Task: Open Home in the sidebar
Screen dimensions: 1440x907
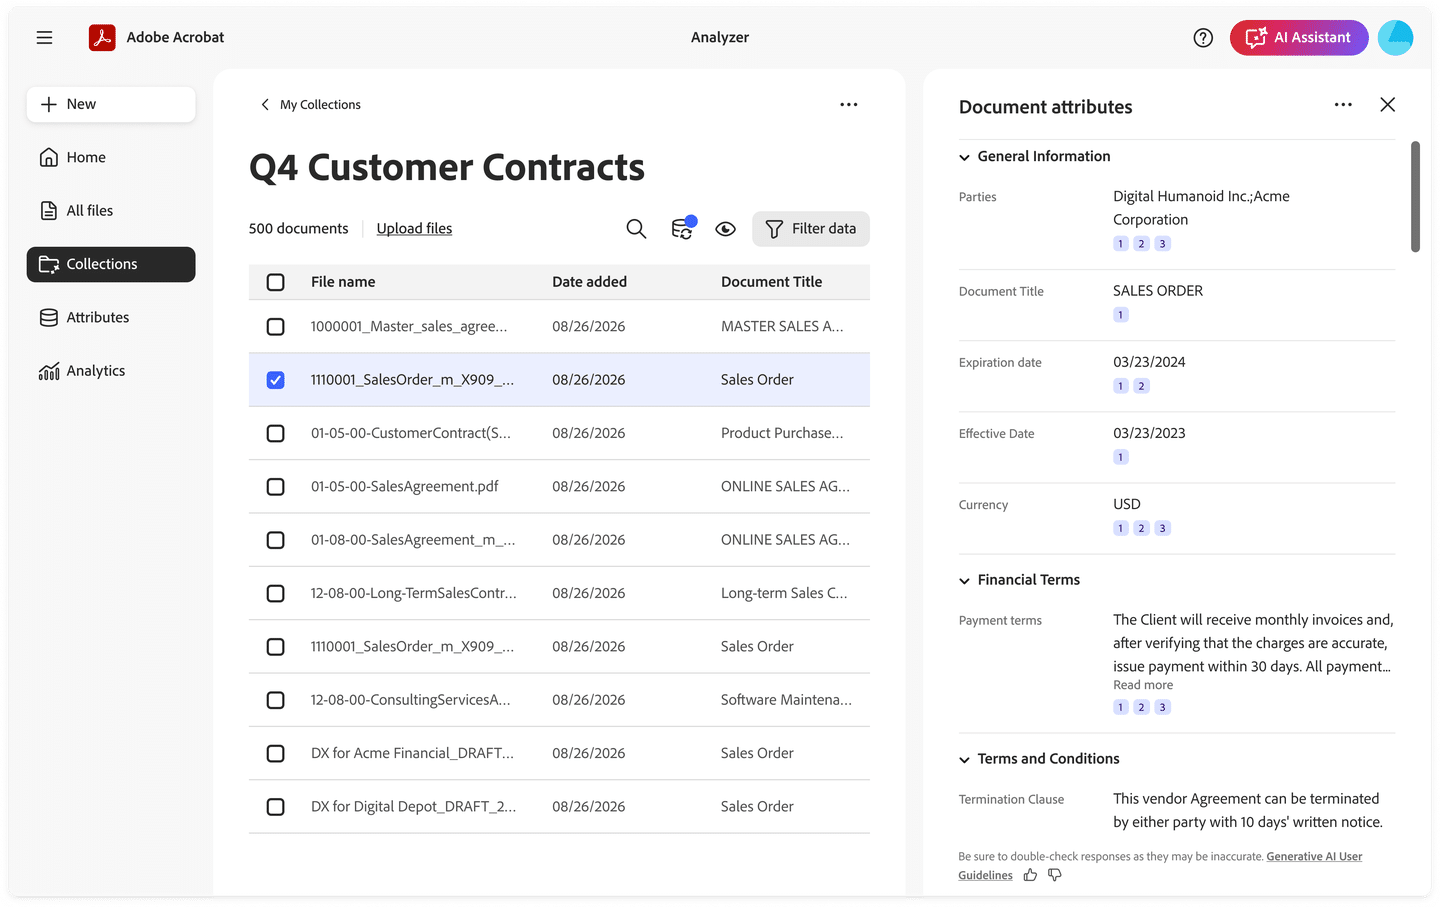Action: coord(111,158)
